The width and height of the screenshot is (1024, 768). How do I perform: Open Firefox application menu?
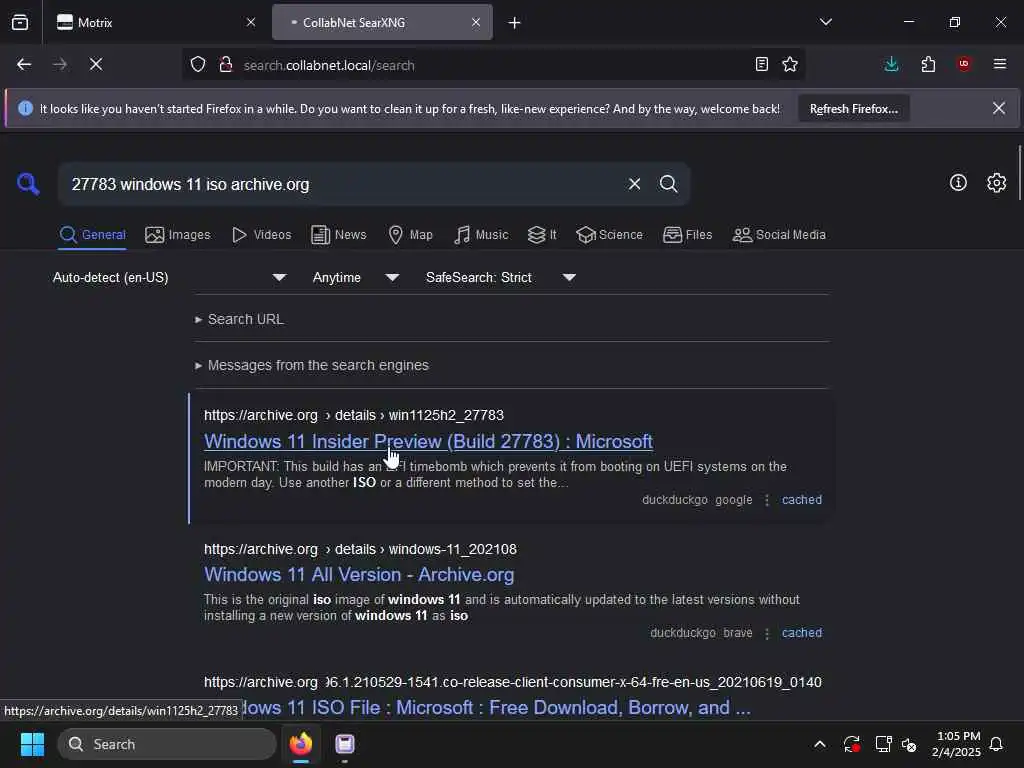[x=1000, y=64]
